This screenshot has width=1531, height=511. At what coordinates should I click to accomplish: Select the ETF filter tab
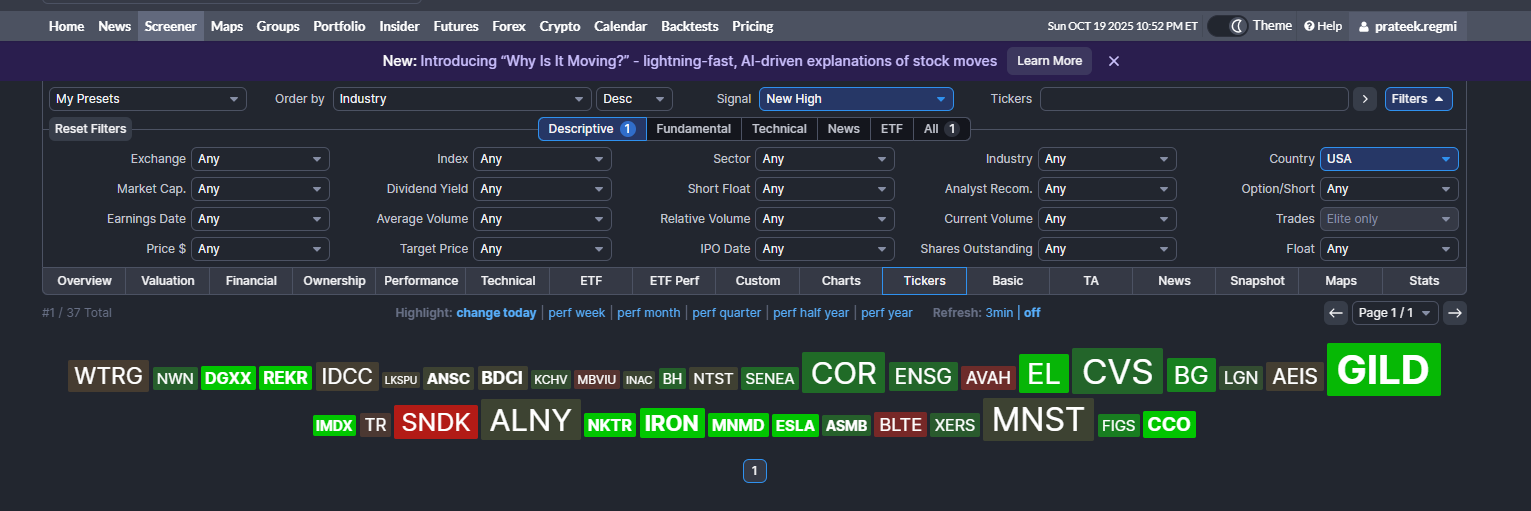point(891,129)
